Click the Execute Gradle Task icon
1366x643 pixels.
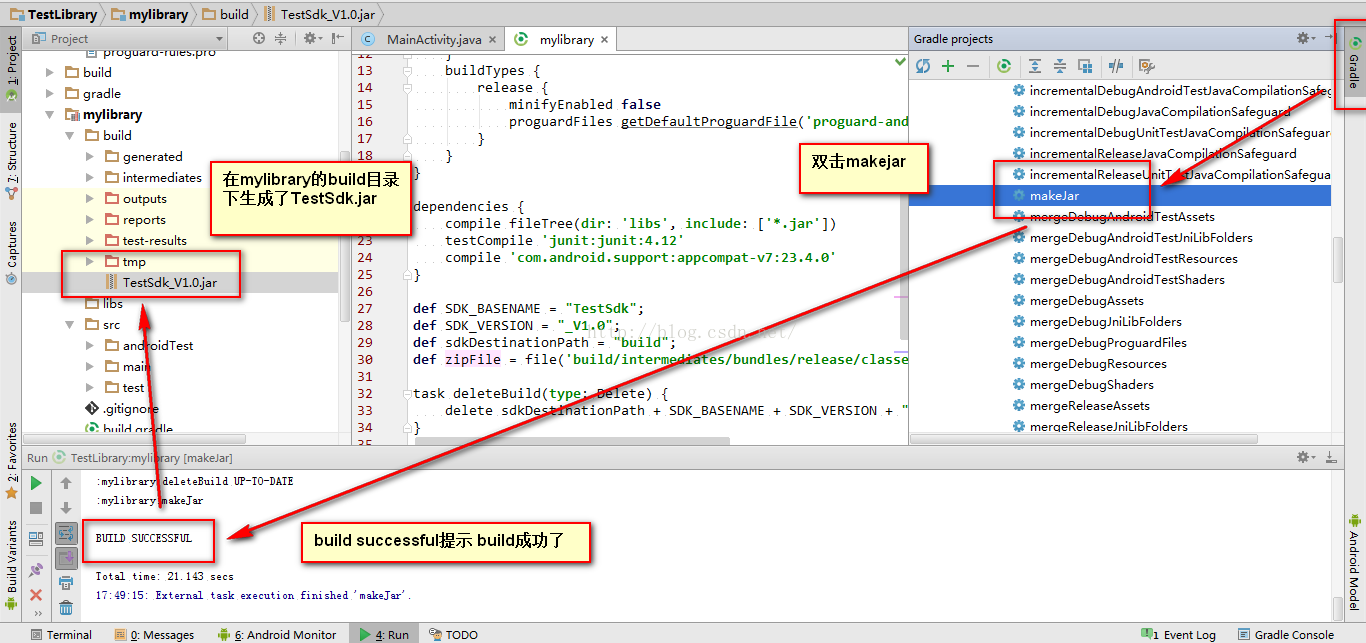tap(1004, 66)
